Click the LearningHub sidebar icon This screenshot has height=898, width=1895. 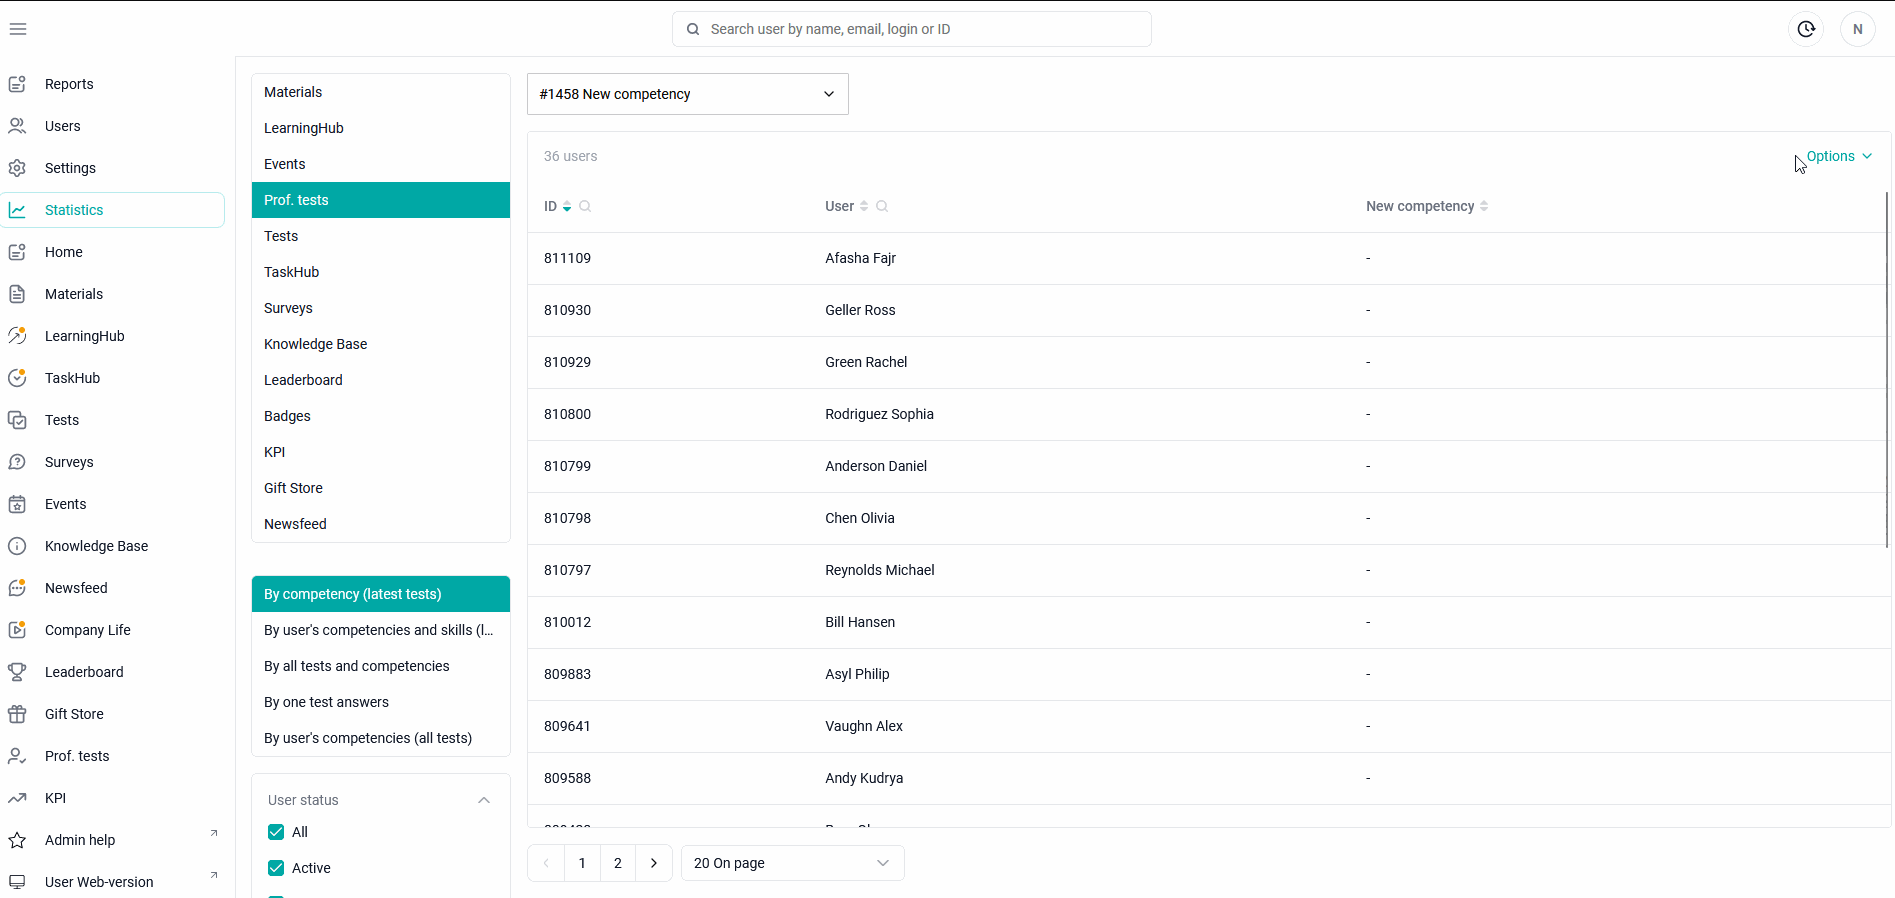tap(17, 336)
